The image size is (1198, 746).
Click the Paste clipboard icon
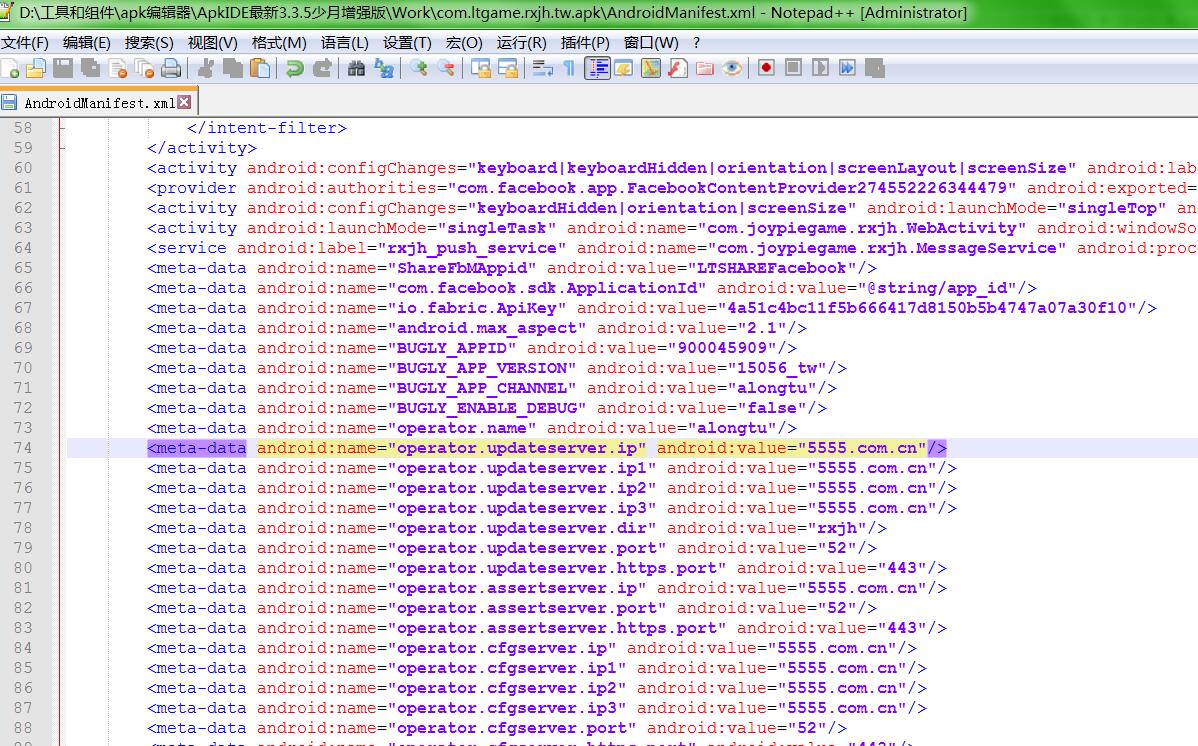pyautogui.click(x=260, y=68)
